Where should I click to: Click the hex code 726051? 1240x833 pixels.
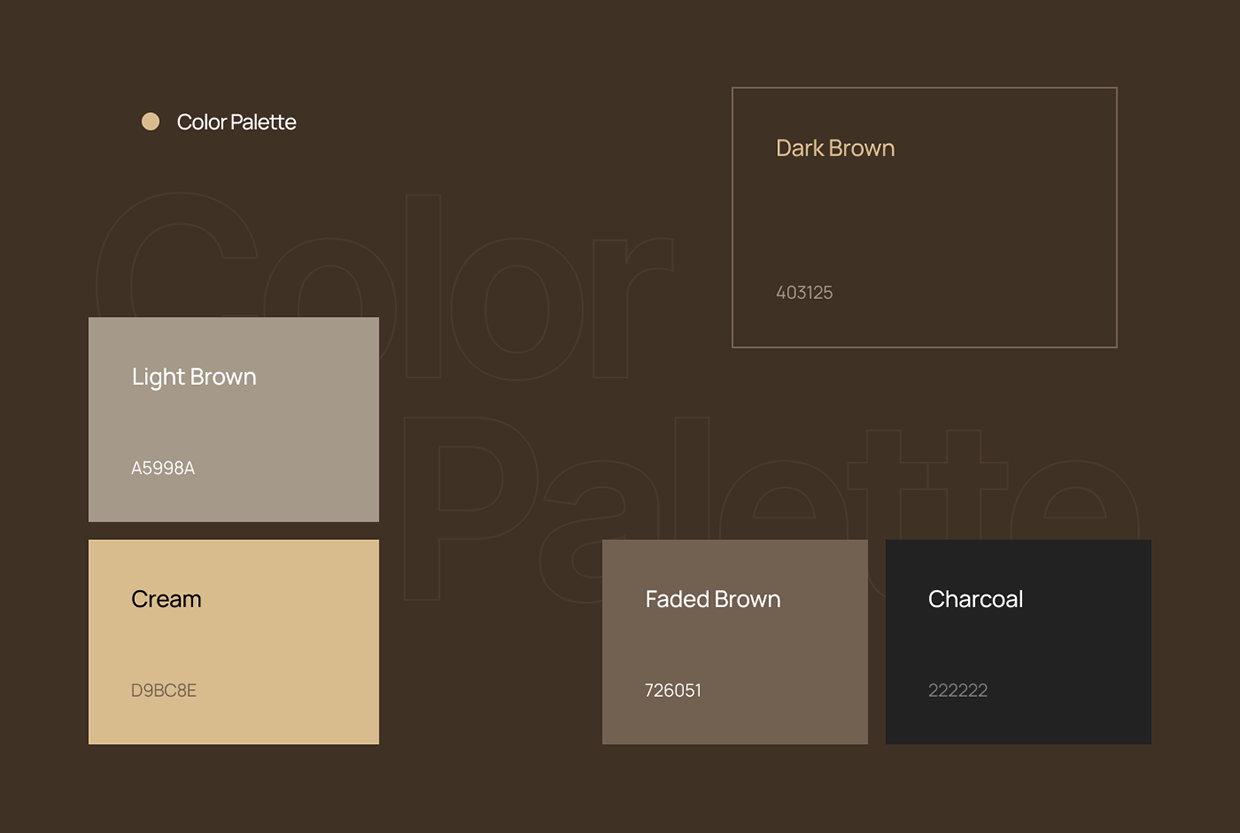673,690
